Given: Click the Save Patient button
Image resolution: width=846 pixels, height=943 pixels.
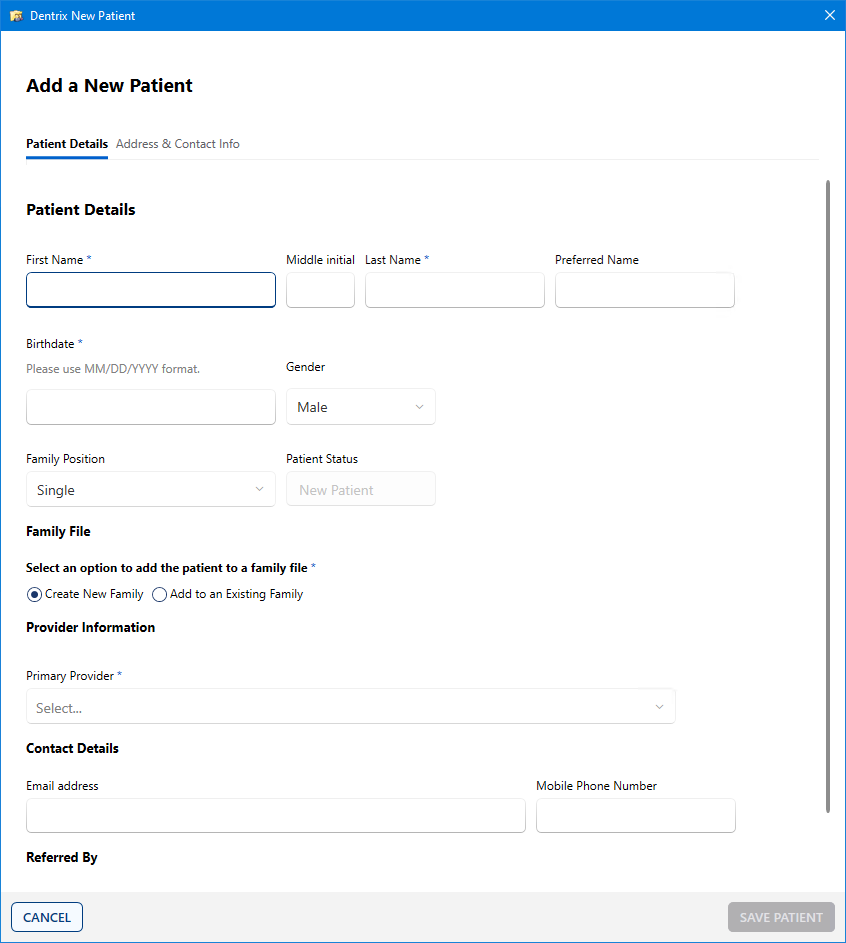Looking at the screenshot, I should tap(780, 917).
